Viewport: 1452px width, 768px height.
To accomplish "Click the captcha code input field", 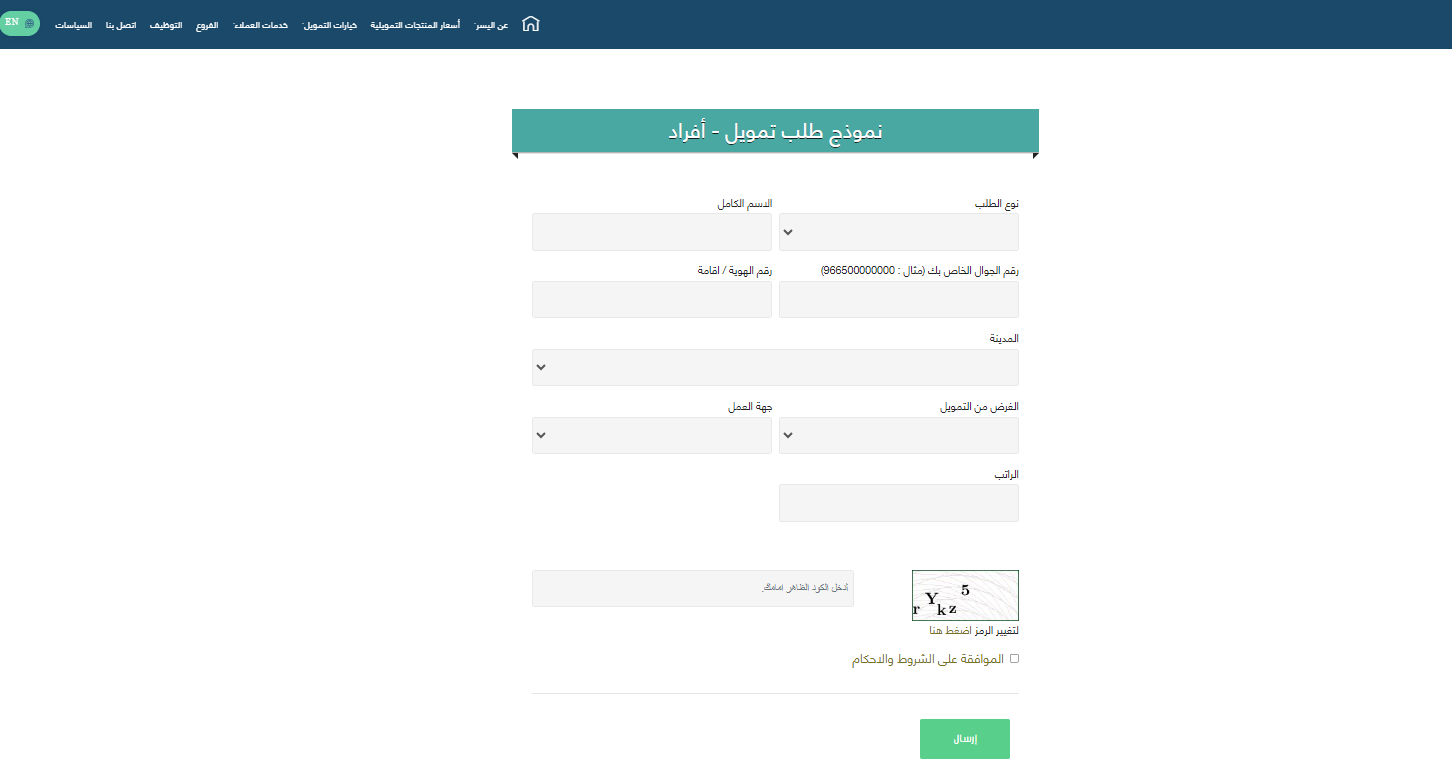I will click(693, 588).
